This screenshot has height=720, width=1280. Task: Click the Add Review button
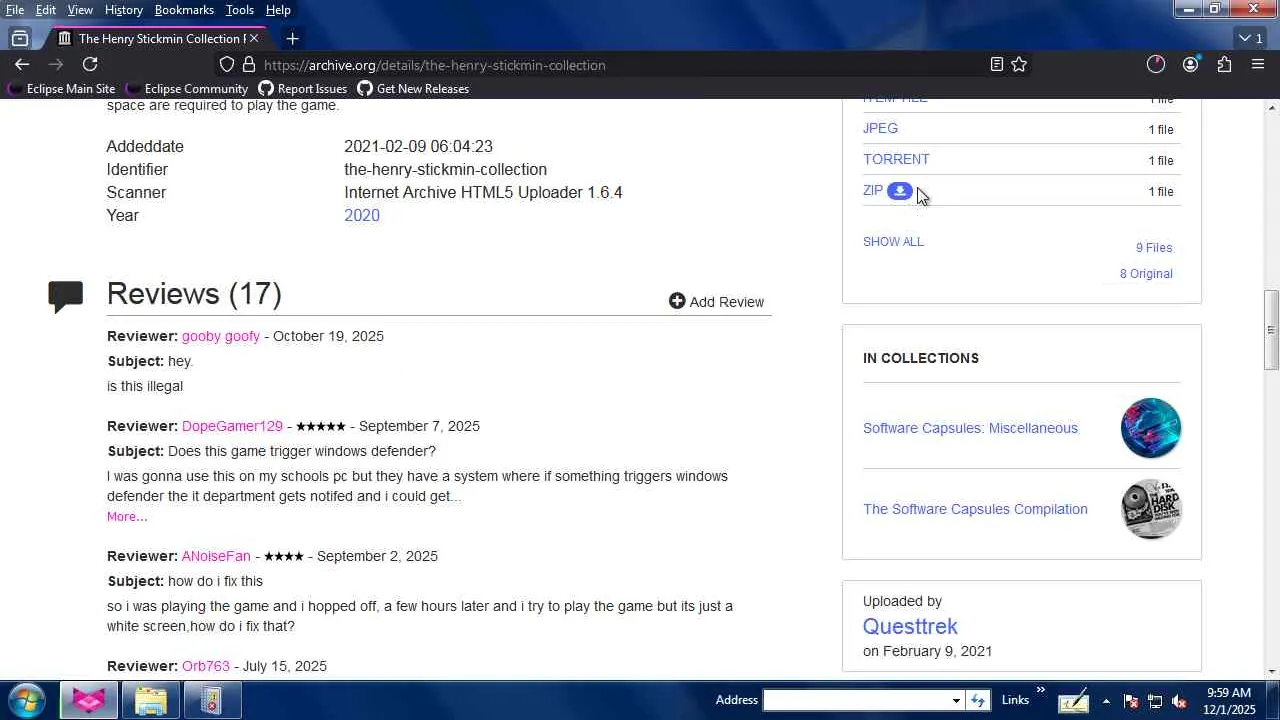click(717, 302)
